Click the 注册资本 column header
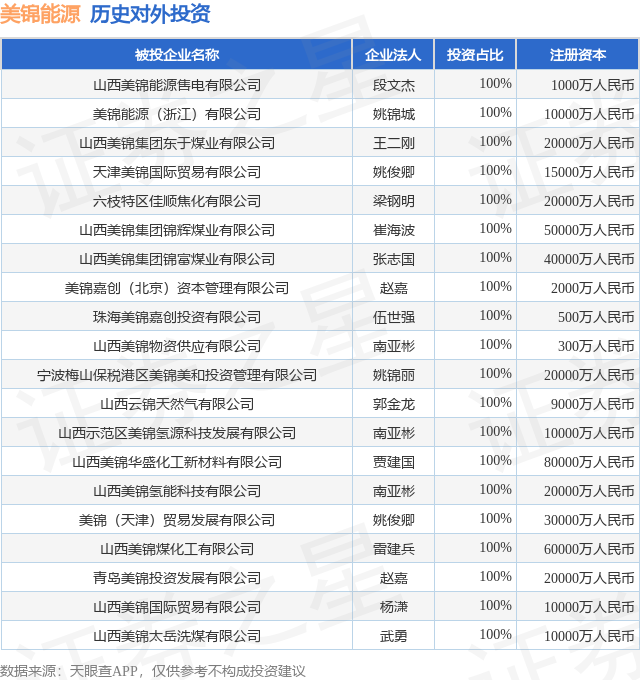This screenshot has width=640, height=680. [578, 55]
